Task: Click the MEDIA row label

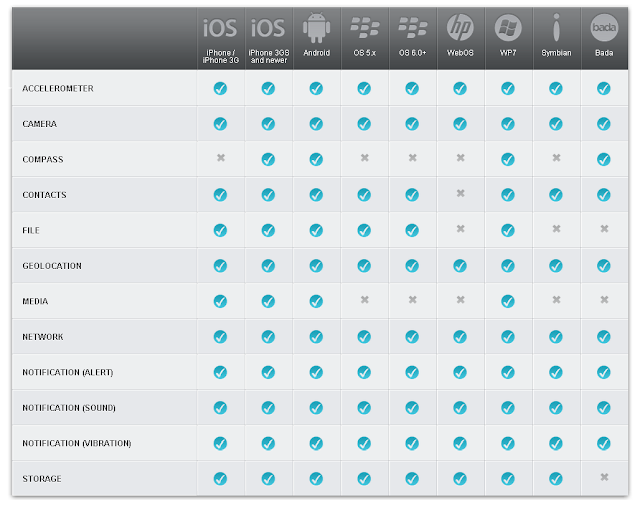Action: click(x=35, y=302)
